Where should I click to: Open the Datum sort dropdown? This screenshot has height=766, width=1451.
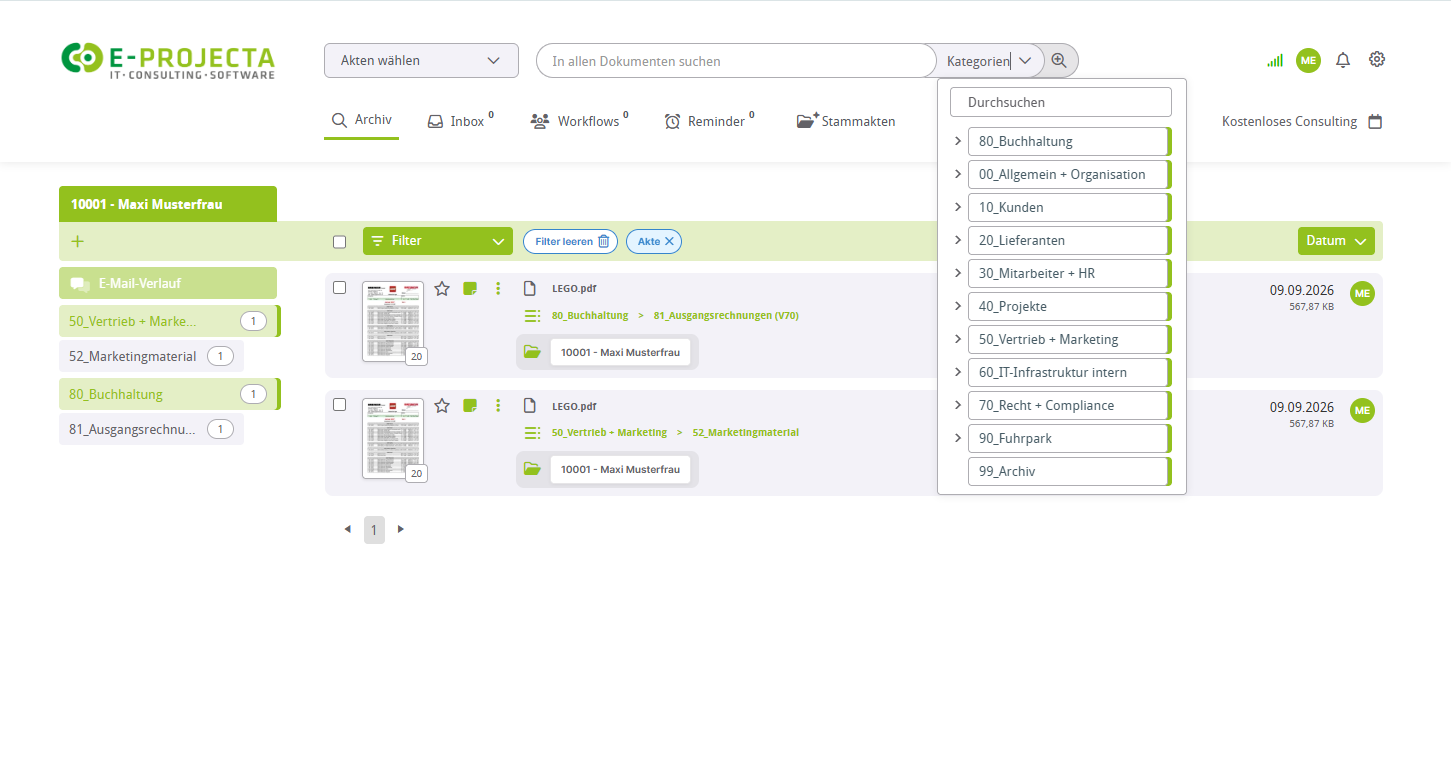1336,241
